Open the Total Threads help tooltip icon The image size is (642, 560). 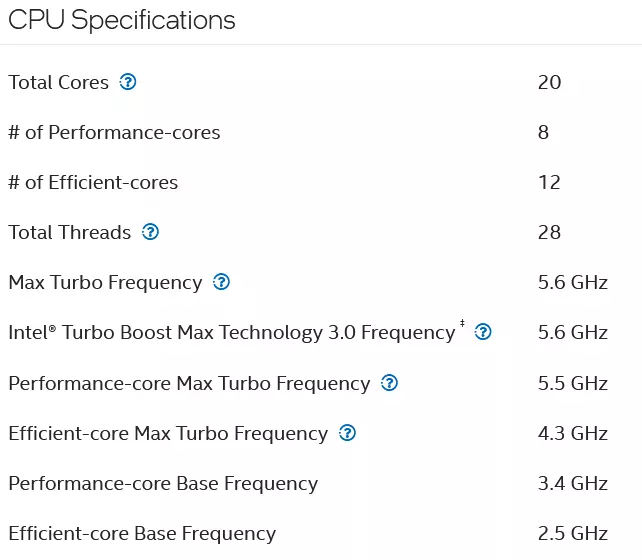[x=150, y=232]
